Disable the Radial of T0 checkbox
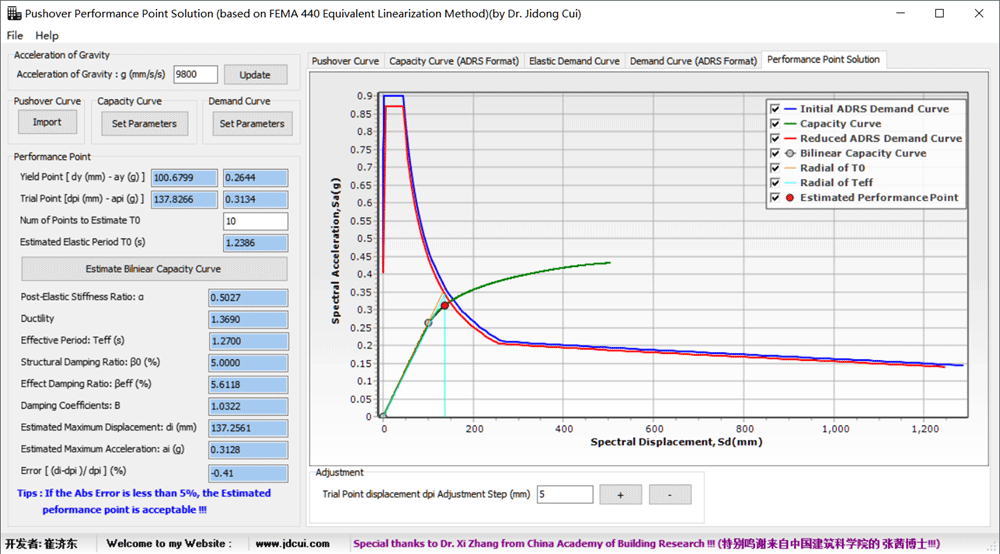The width and height of the screenshot is (1000, 554). click(x=775, y=168)
